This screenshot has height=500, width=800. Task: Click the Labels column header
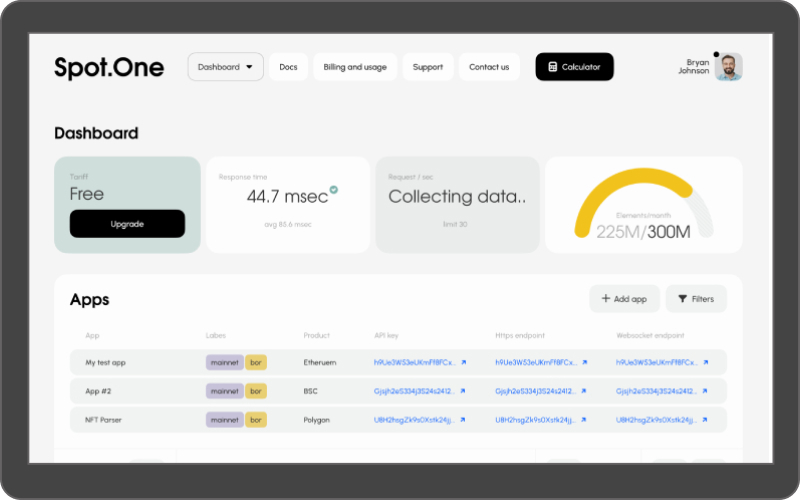coord(215,335)
